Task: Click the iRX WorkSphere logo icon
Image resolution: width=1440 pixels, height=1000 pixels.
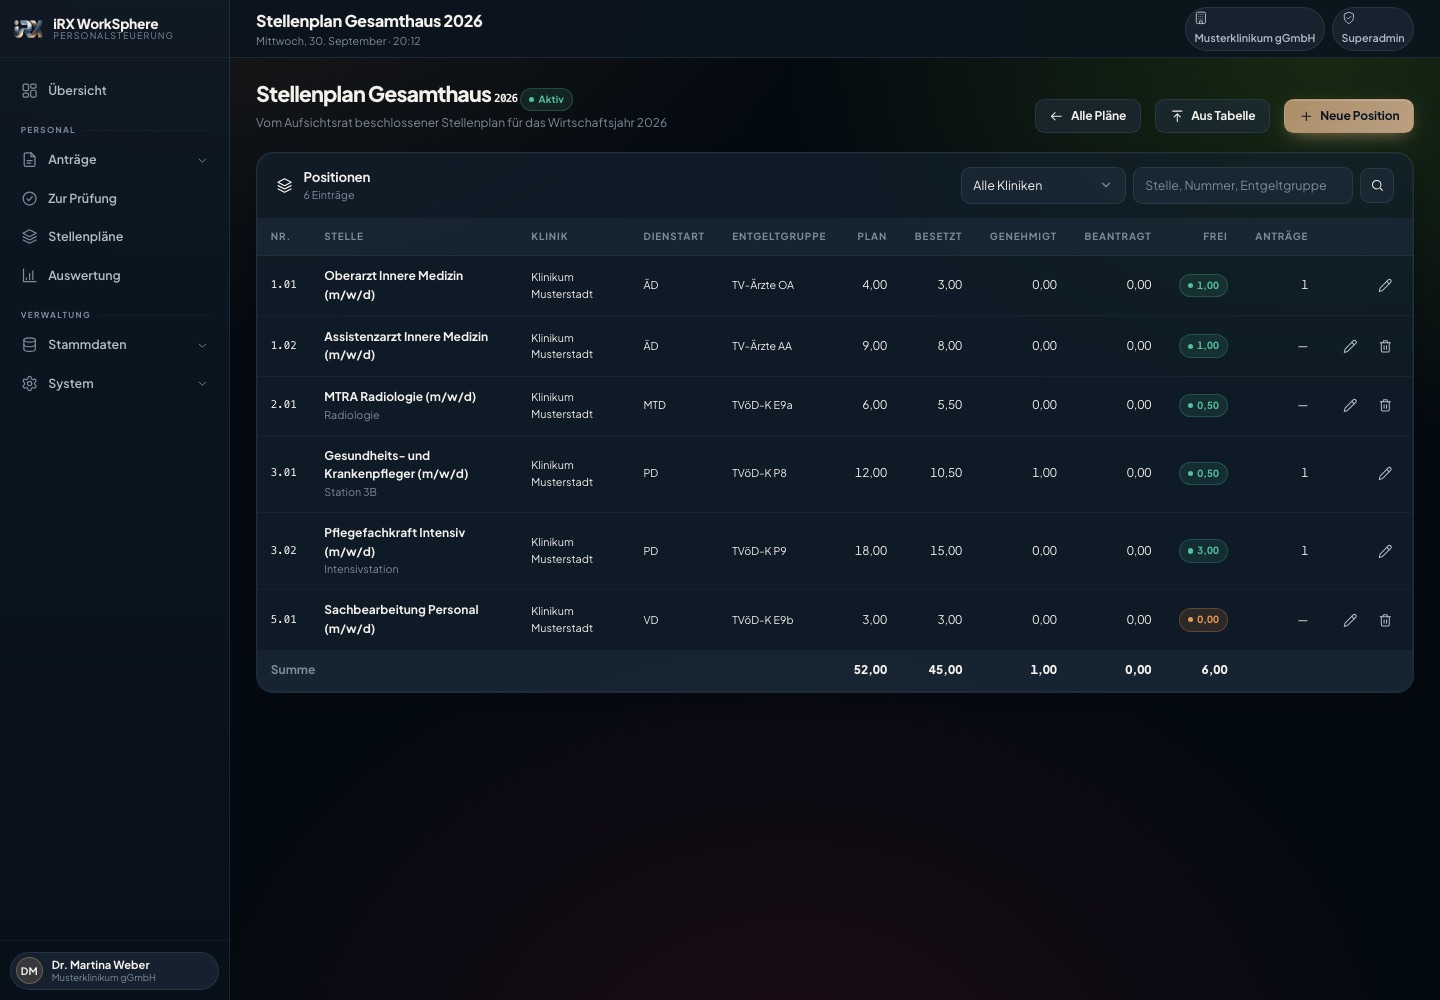Action: point(29,29)
